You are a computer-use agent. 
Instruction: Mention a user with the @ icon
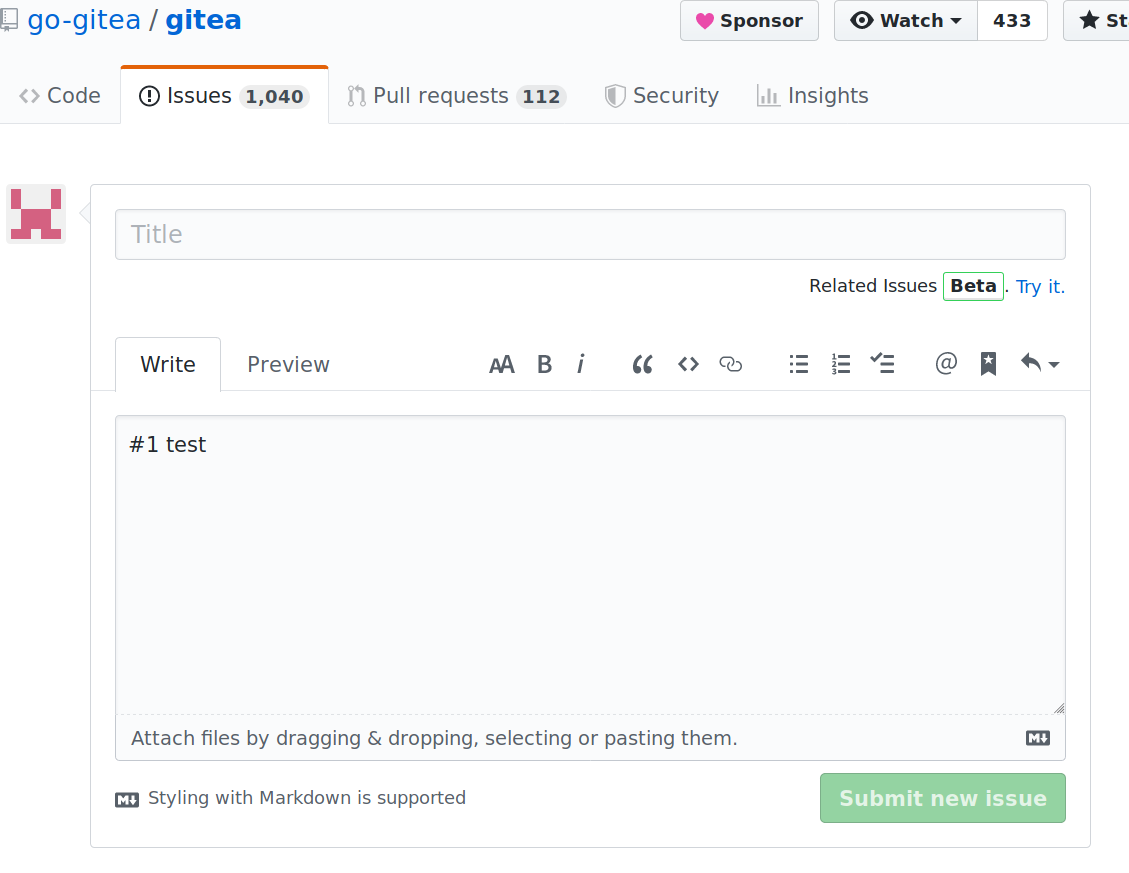[946, 363]
